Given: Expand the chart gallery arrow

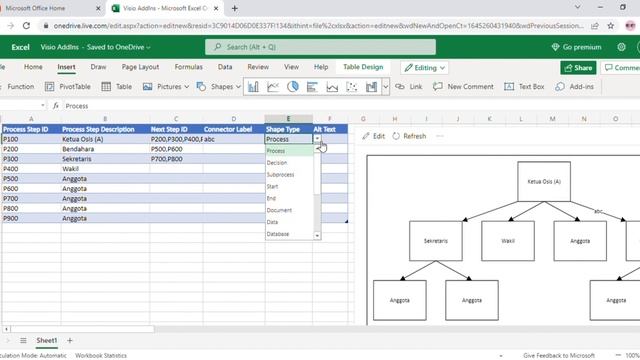Looking at the screenshot, I should [385, 87].
